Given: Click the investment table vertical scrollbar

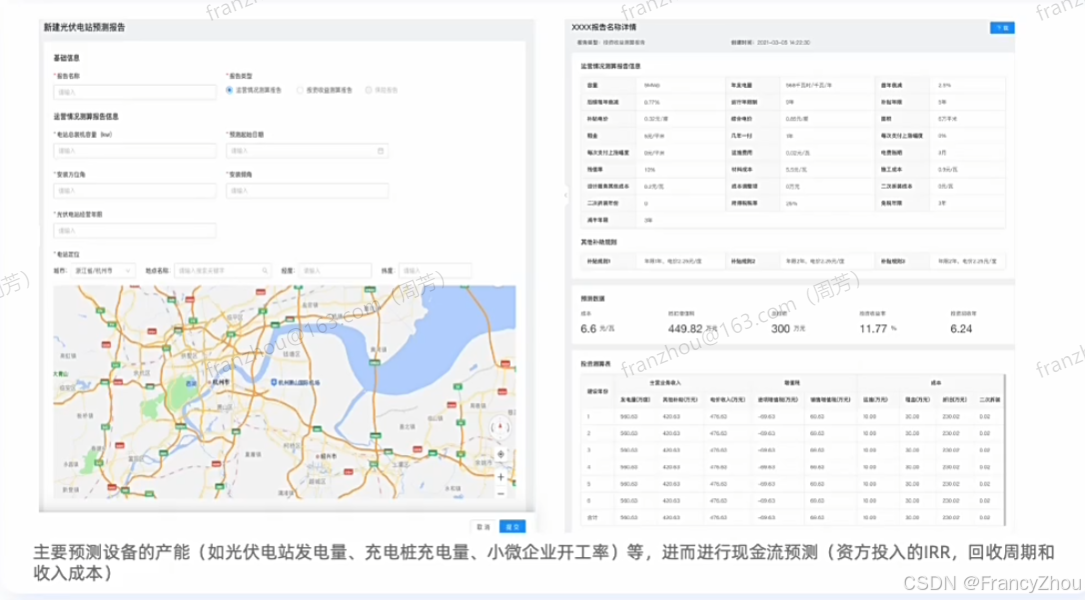Looking at the screenshot, I should pos(1003,450).
